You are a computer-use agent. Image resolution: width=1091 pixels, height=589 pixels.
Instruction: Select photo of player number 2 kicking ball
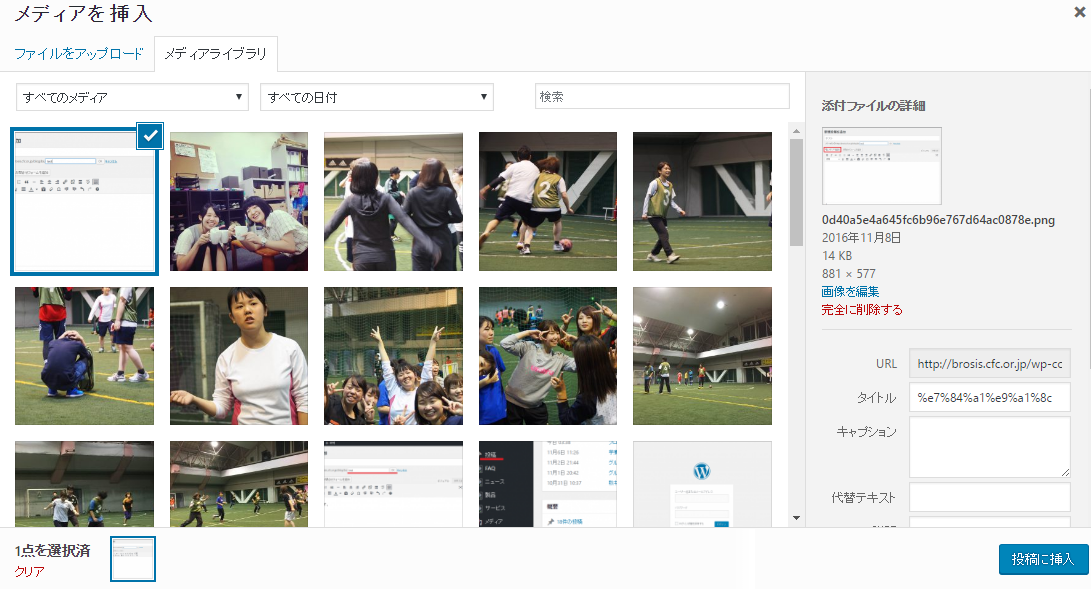pos(548,201)
